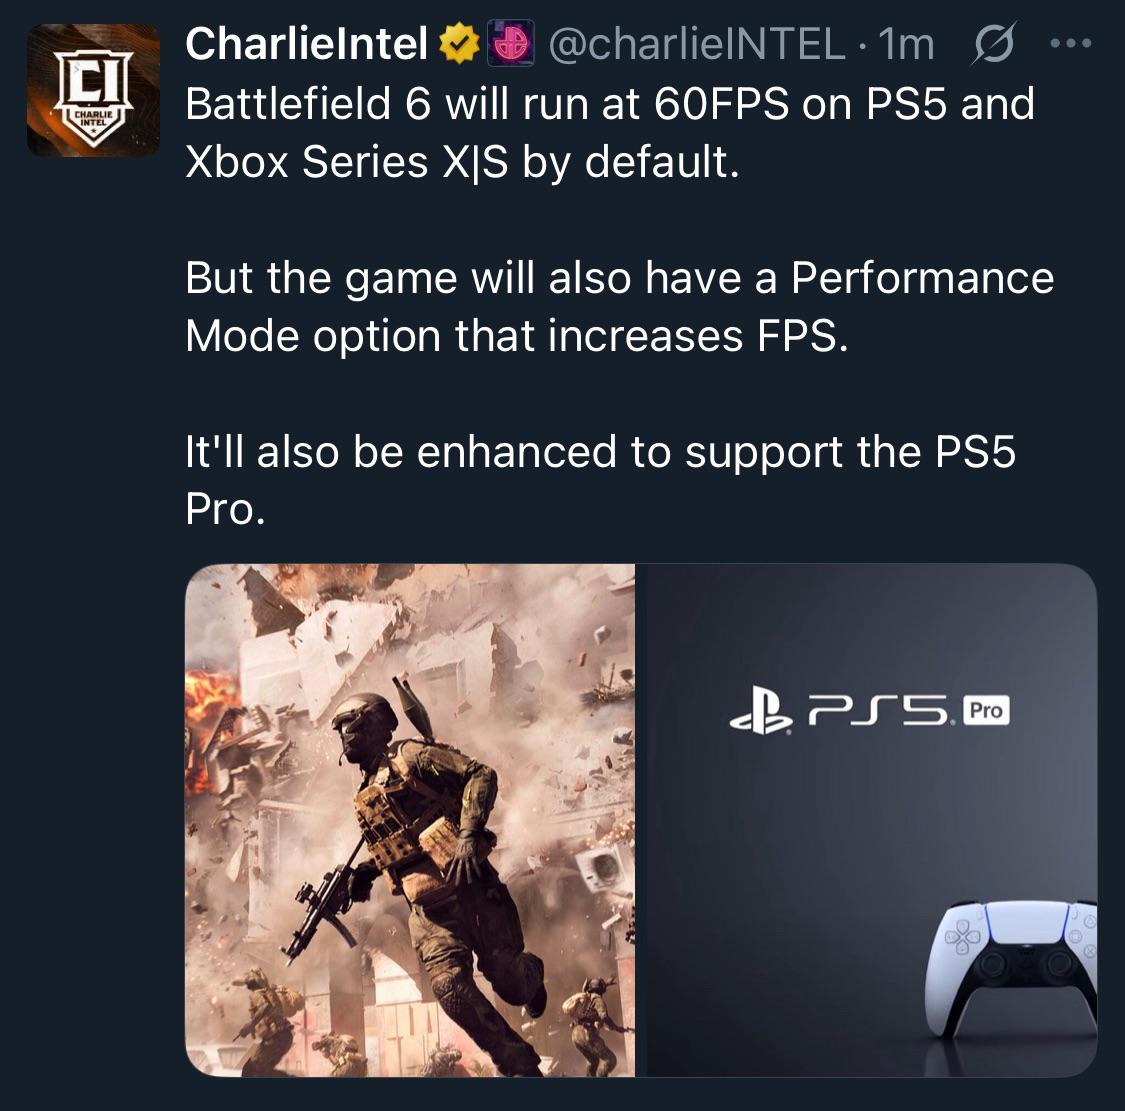Open the Grok slashed-circle icon
This screenshot has height=1111, width=1125.
(x=994, y=44)
